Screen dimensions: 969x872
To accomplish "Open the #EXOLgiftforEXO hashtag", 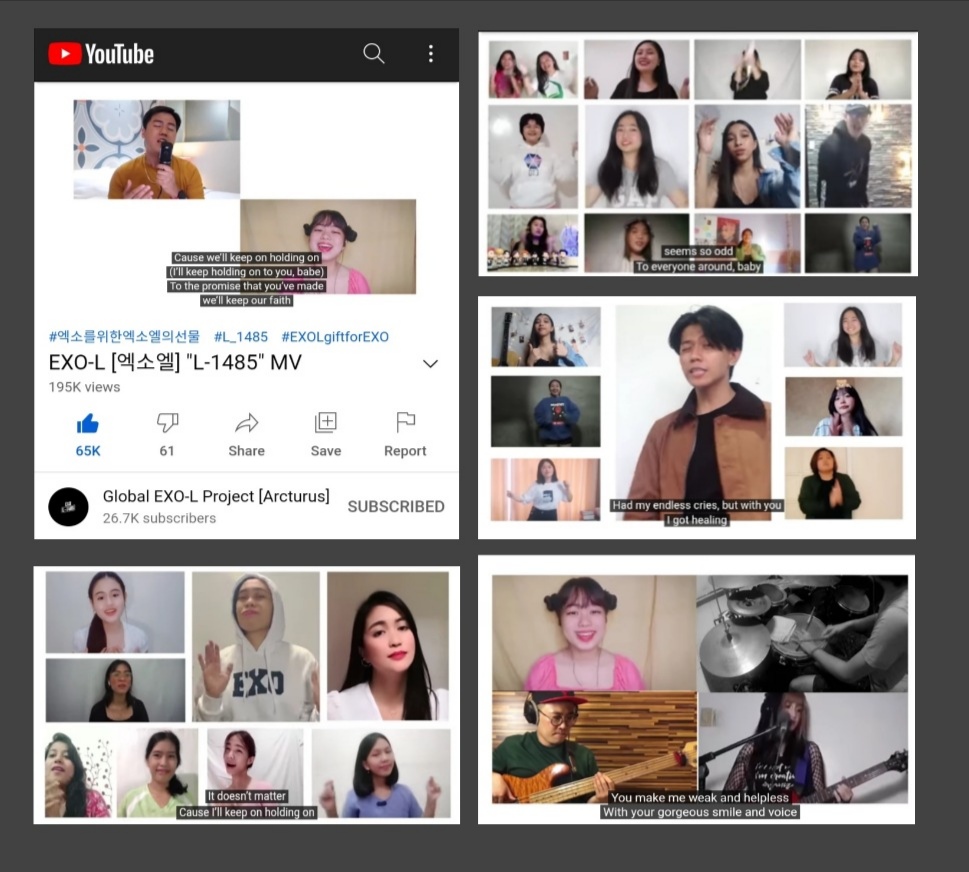I will coord(335,337).
